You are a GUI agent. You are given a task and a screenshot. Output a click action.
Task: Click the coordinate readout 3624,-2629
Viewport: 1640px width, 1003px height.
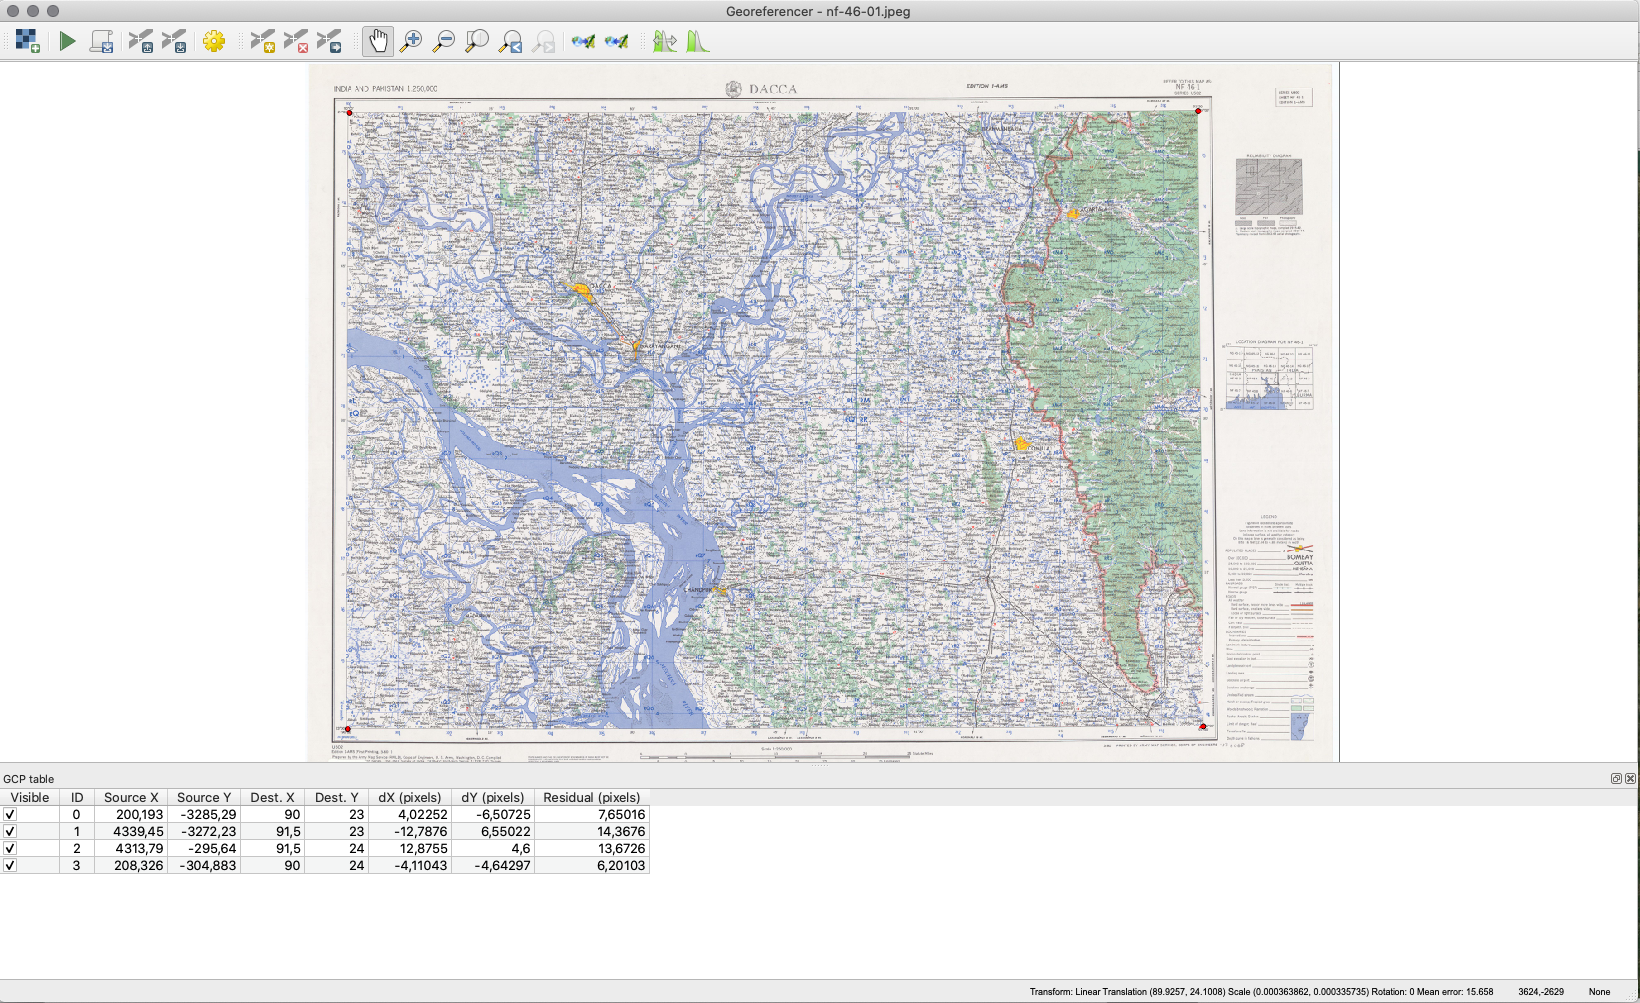click(1541, 992)
